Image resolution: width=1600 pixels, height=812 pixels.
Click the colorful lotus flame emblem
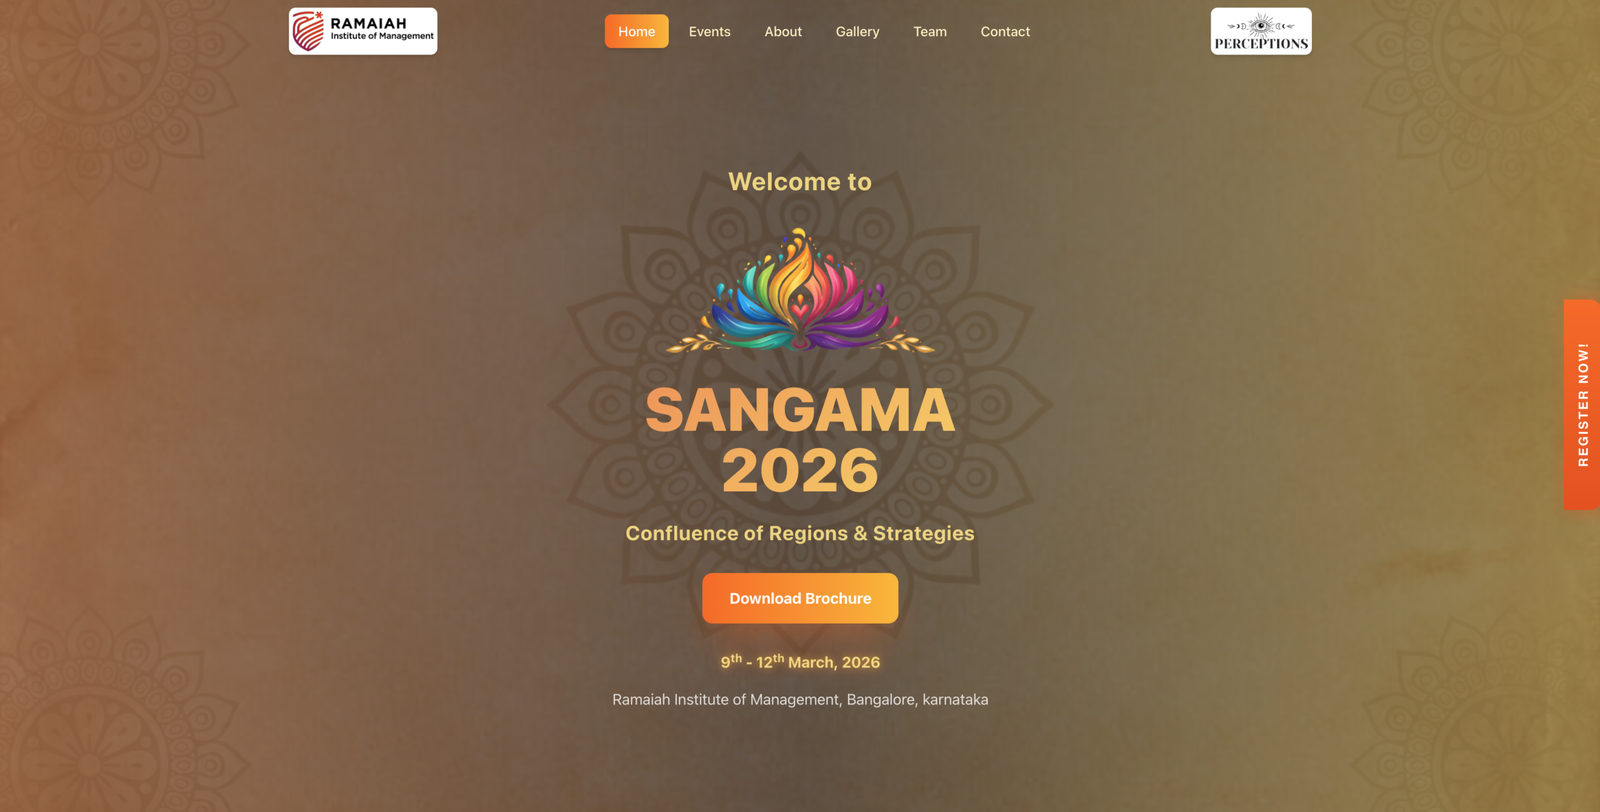[x=800, y=291]
